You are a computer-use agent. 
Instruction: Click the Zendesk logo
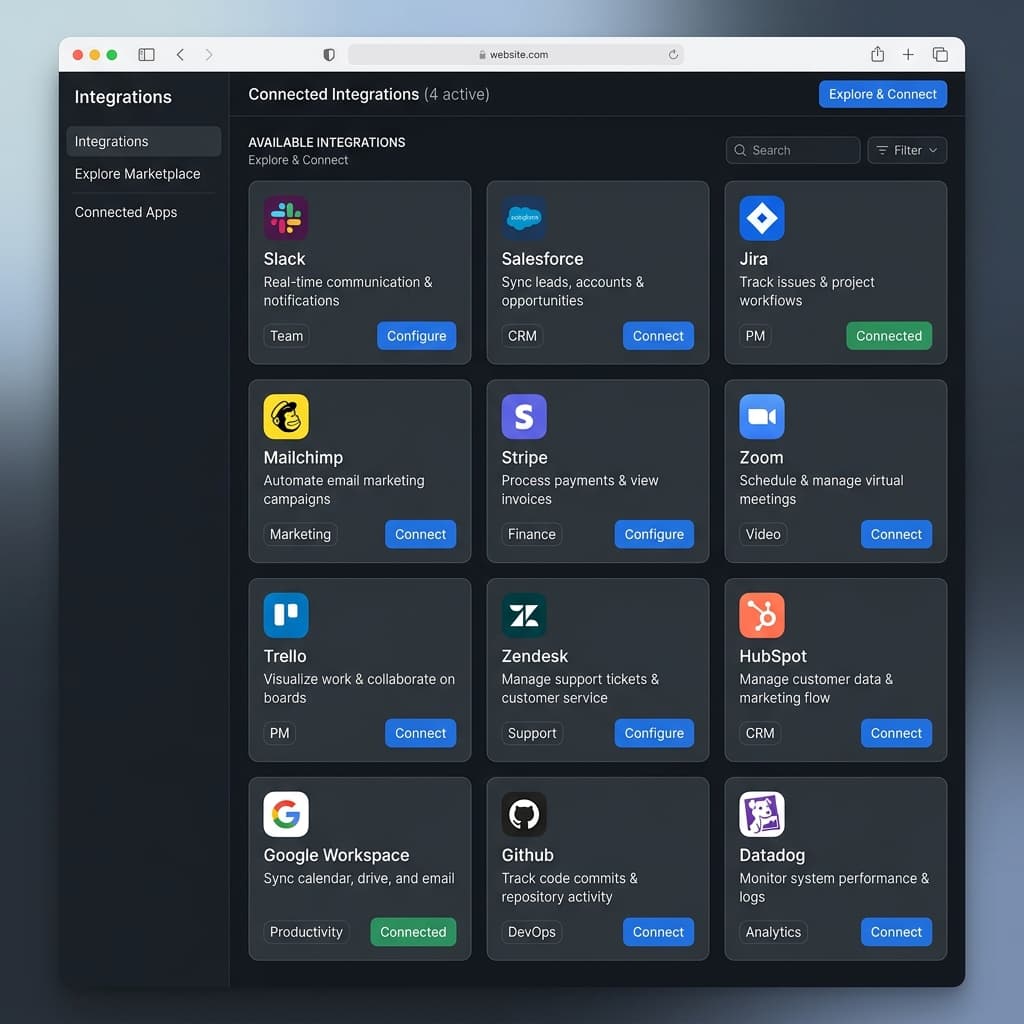pyautogui.click(x=524, y=615)
